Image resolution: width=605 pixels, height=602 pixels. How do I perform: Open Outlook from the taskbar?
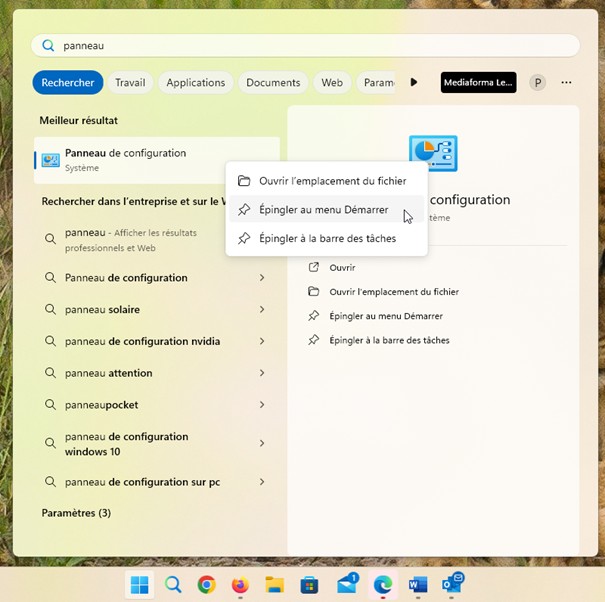coord(452,584)
